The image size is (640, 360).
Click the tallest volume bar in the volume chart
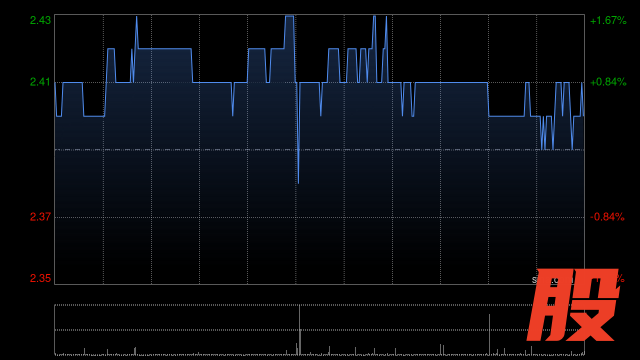click(300, 330)
